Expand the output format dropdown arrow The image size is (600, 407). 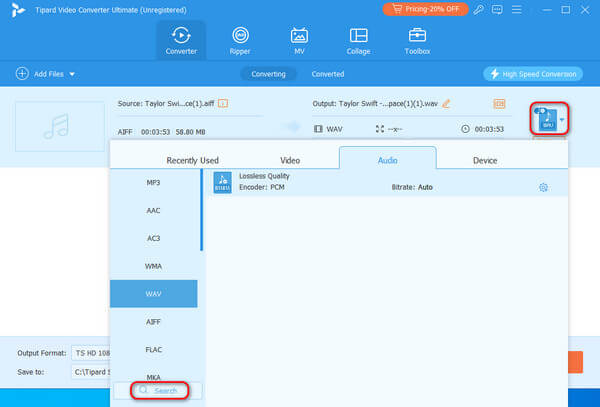pyautogui.click(x=561, y=120)
